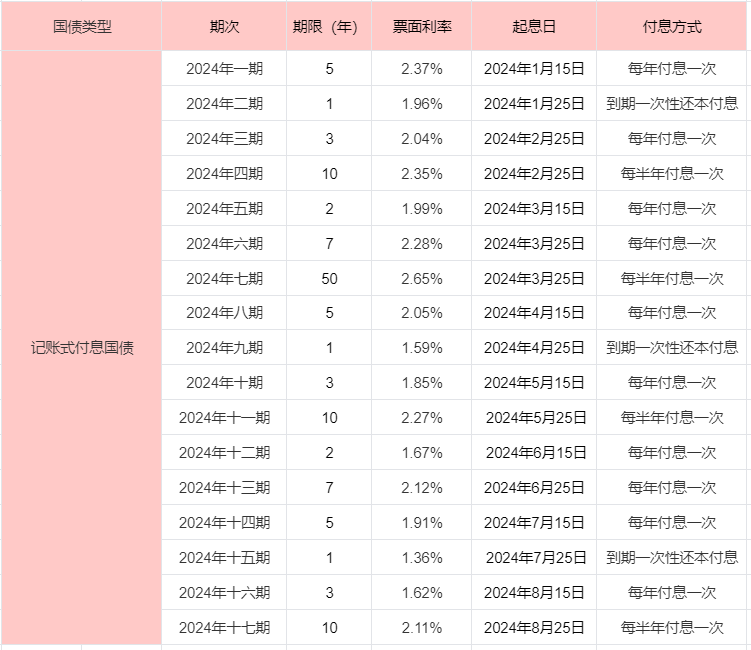Select the 2.35% rate cell

click(421, 173)
